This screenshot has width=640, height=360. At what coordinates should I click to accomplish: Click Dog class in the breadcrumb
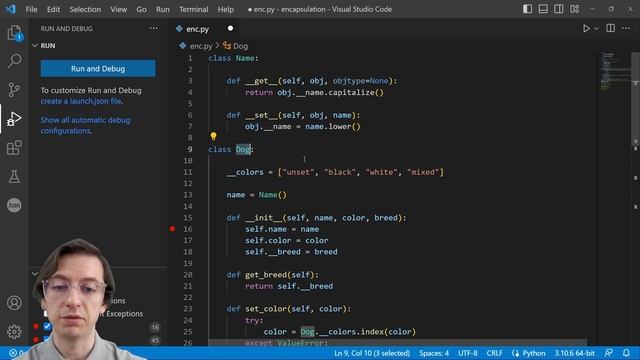click(240, 46)
